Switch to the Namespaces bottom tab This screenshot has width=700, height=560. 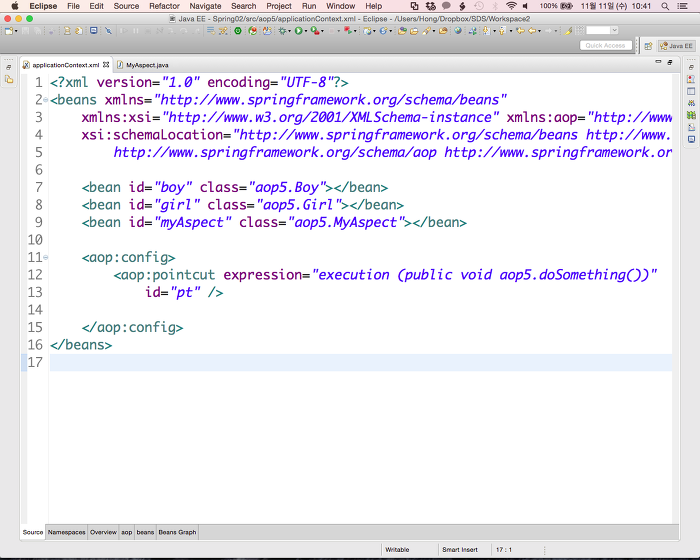click(67, 532)
